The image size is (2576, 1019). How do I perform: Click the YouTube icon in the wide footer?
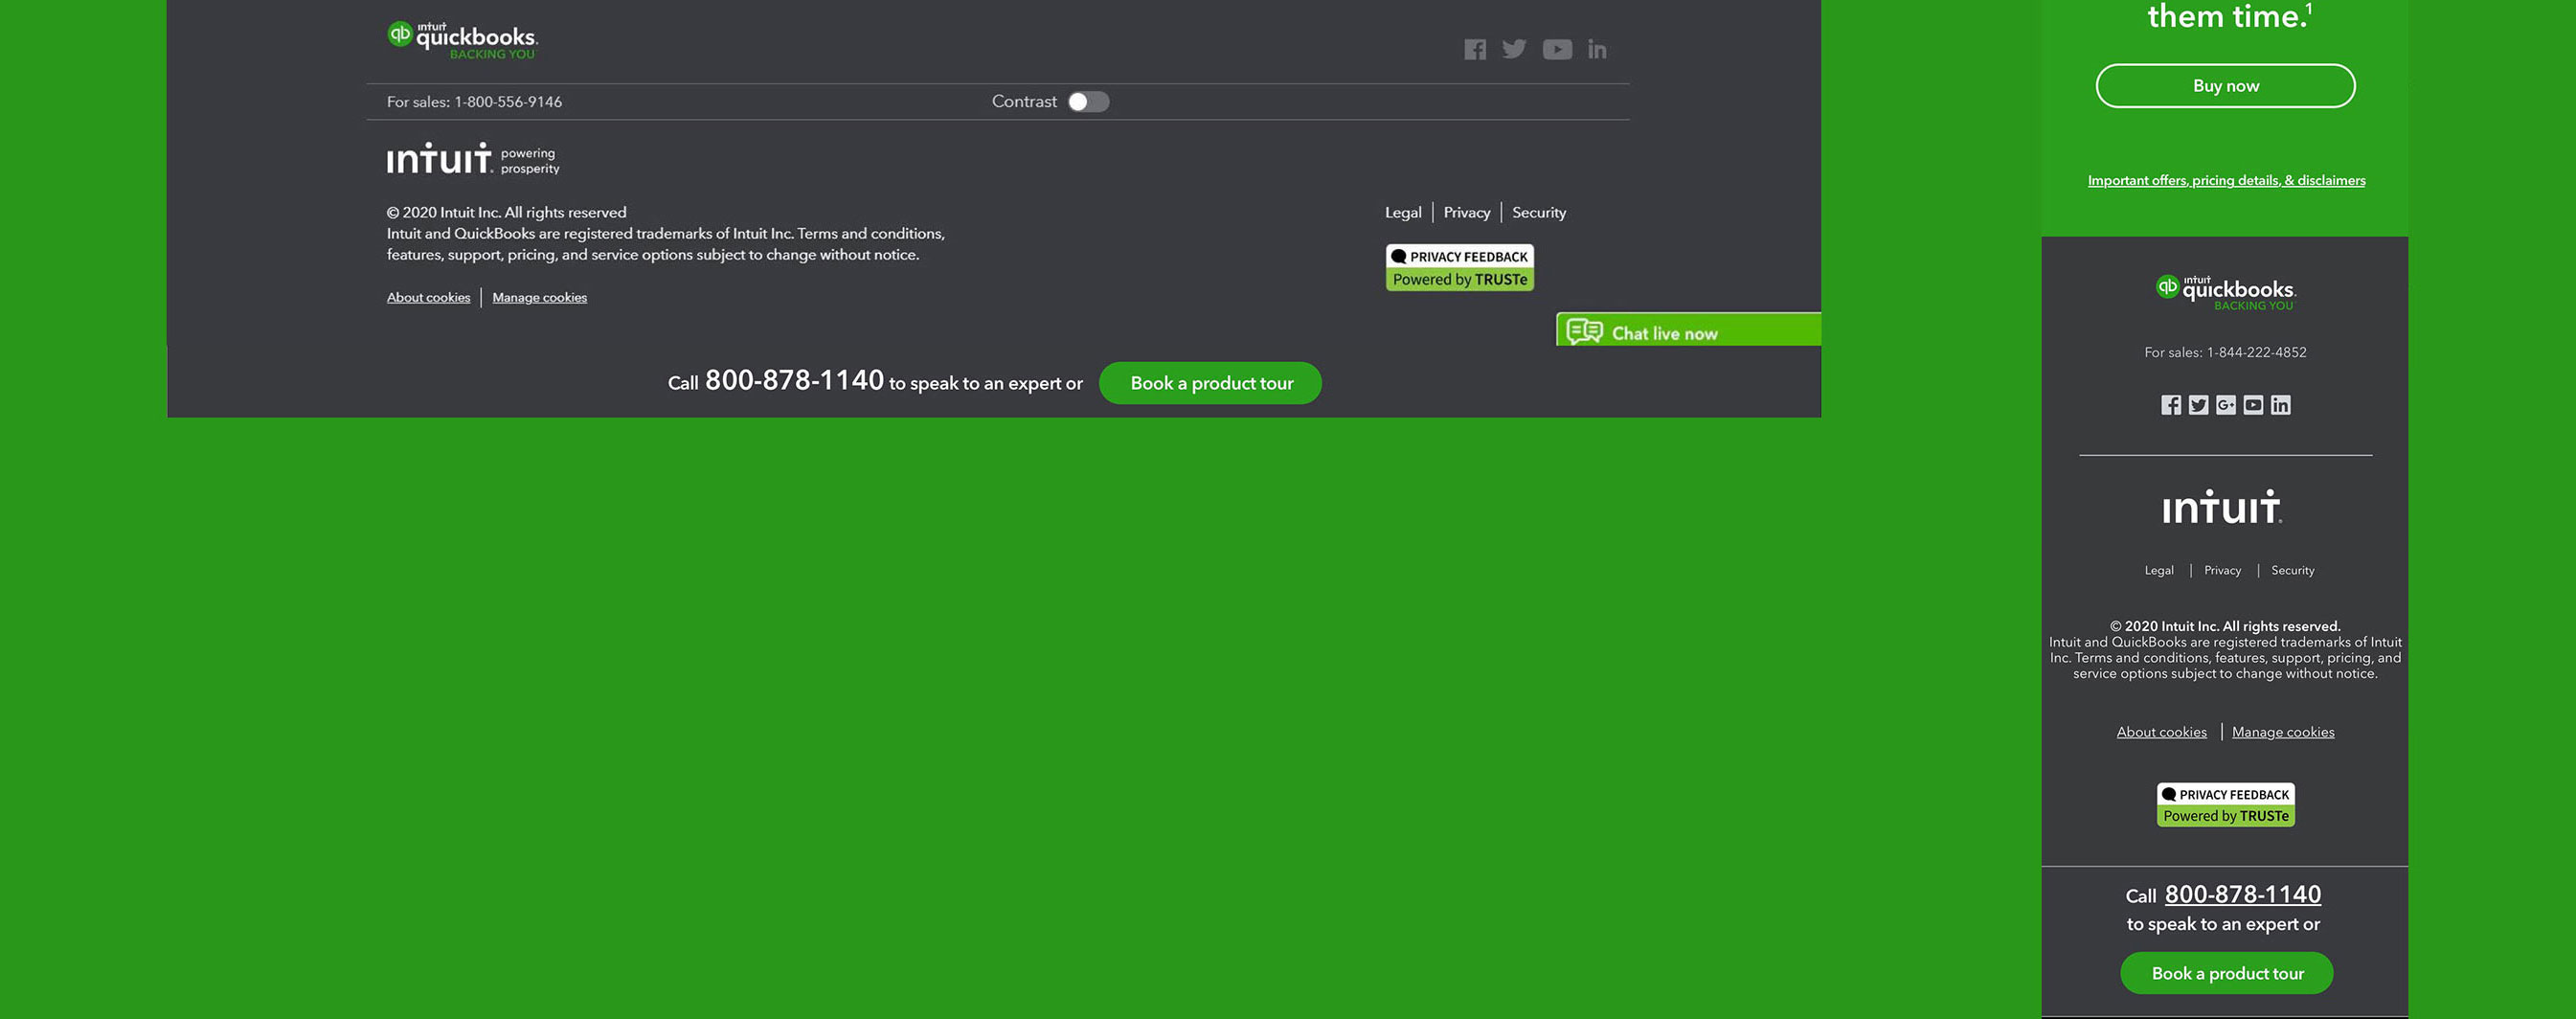pyautogui.click(x=1556, y=49)
